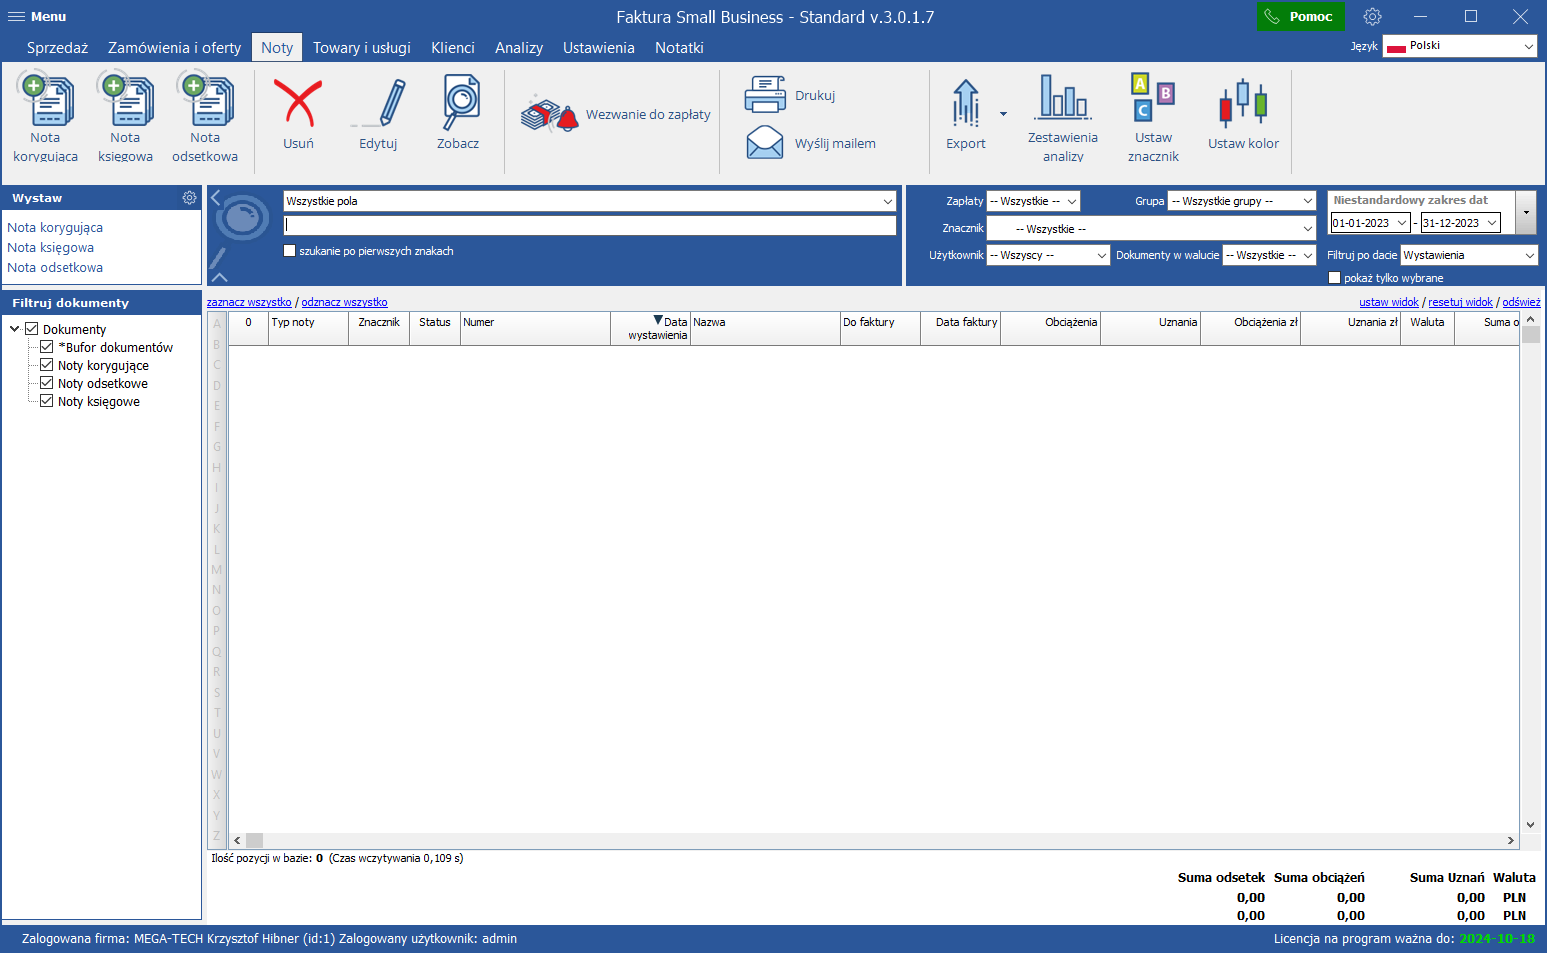This screenshot has width=1547, height=953.
Task: Click the search text input field
Action: 590,226
